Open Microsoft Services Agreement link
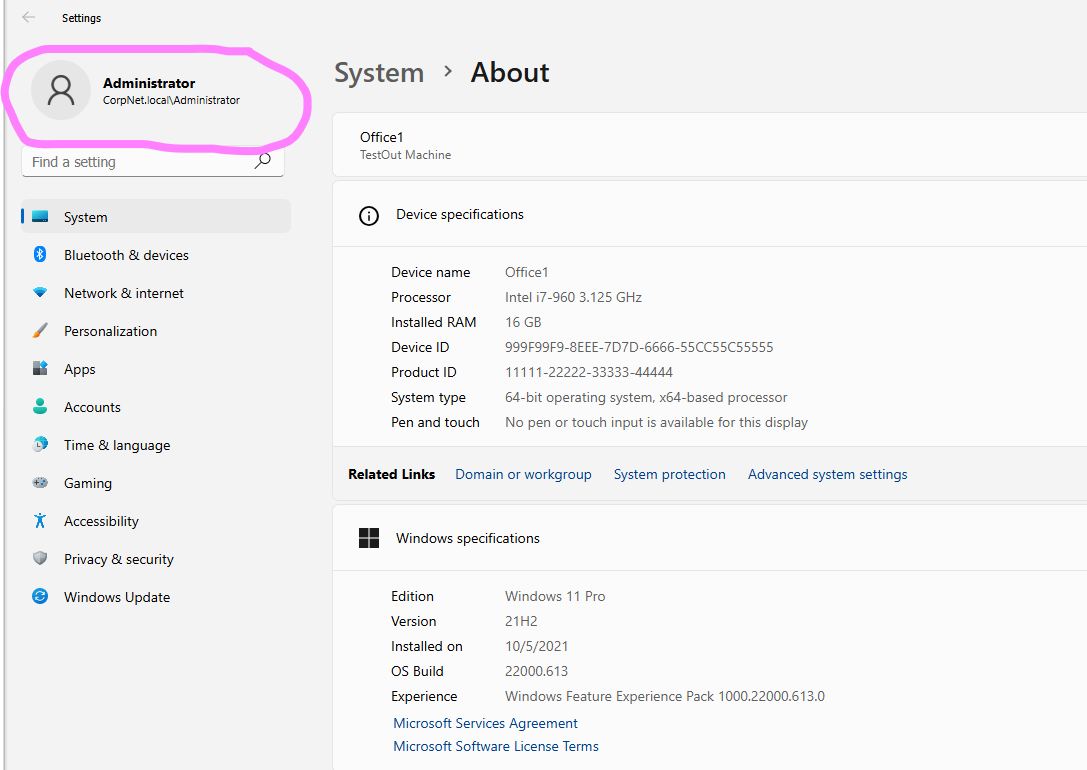1087x770 pixels. point(485,723)
